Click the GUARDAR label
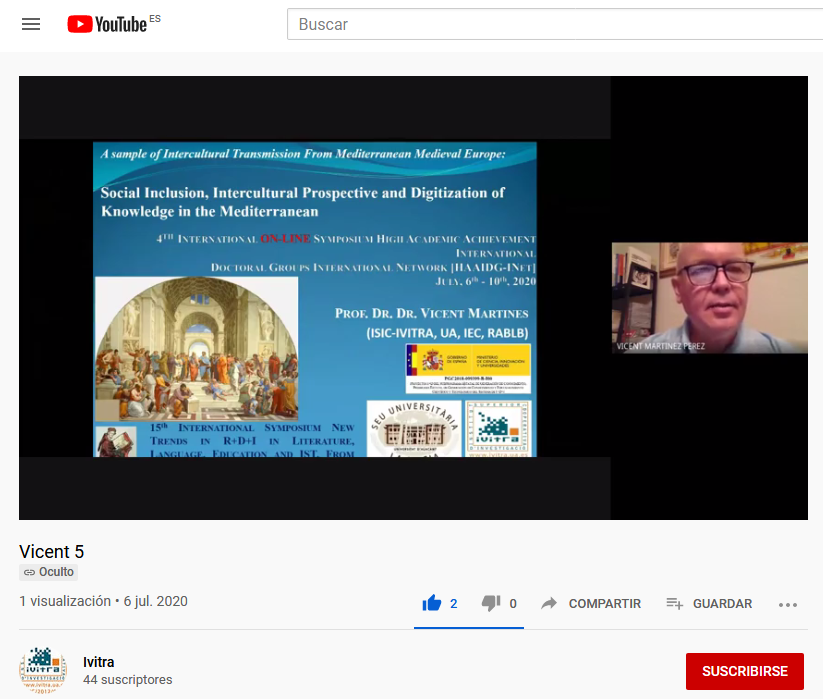823x699 pixels. (x=722, y=604)
